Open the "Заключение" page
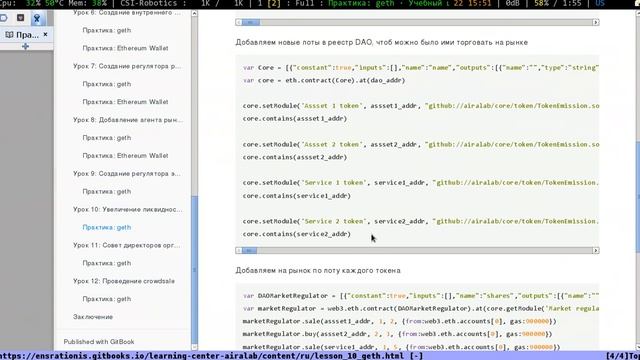Viewport: 640px width, 360px height. 93,317
